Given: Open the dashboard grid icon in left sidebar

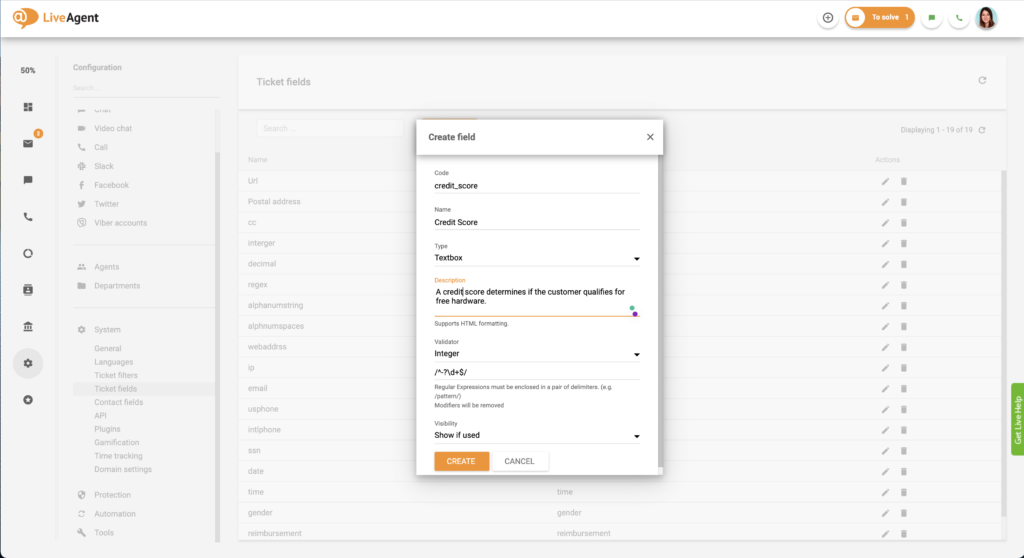Looking at the screenshot, I should 28,107.
